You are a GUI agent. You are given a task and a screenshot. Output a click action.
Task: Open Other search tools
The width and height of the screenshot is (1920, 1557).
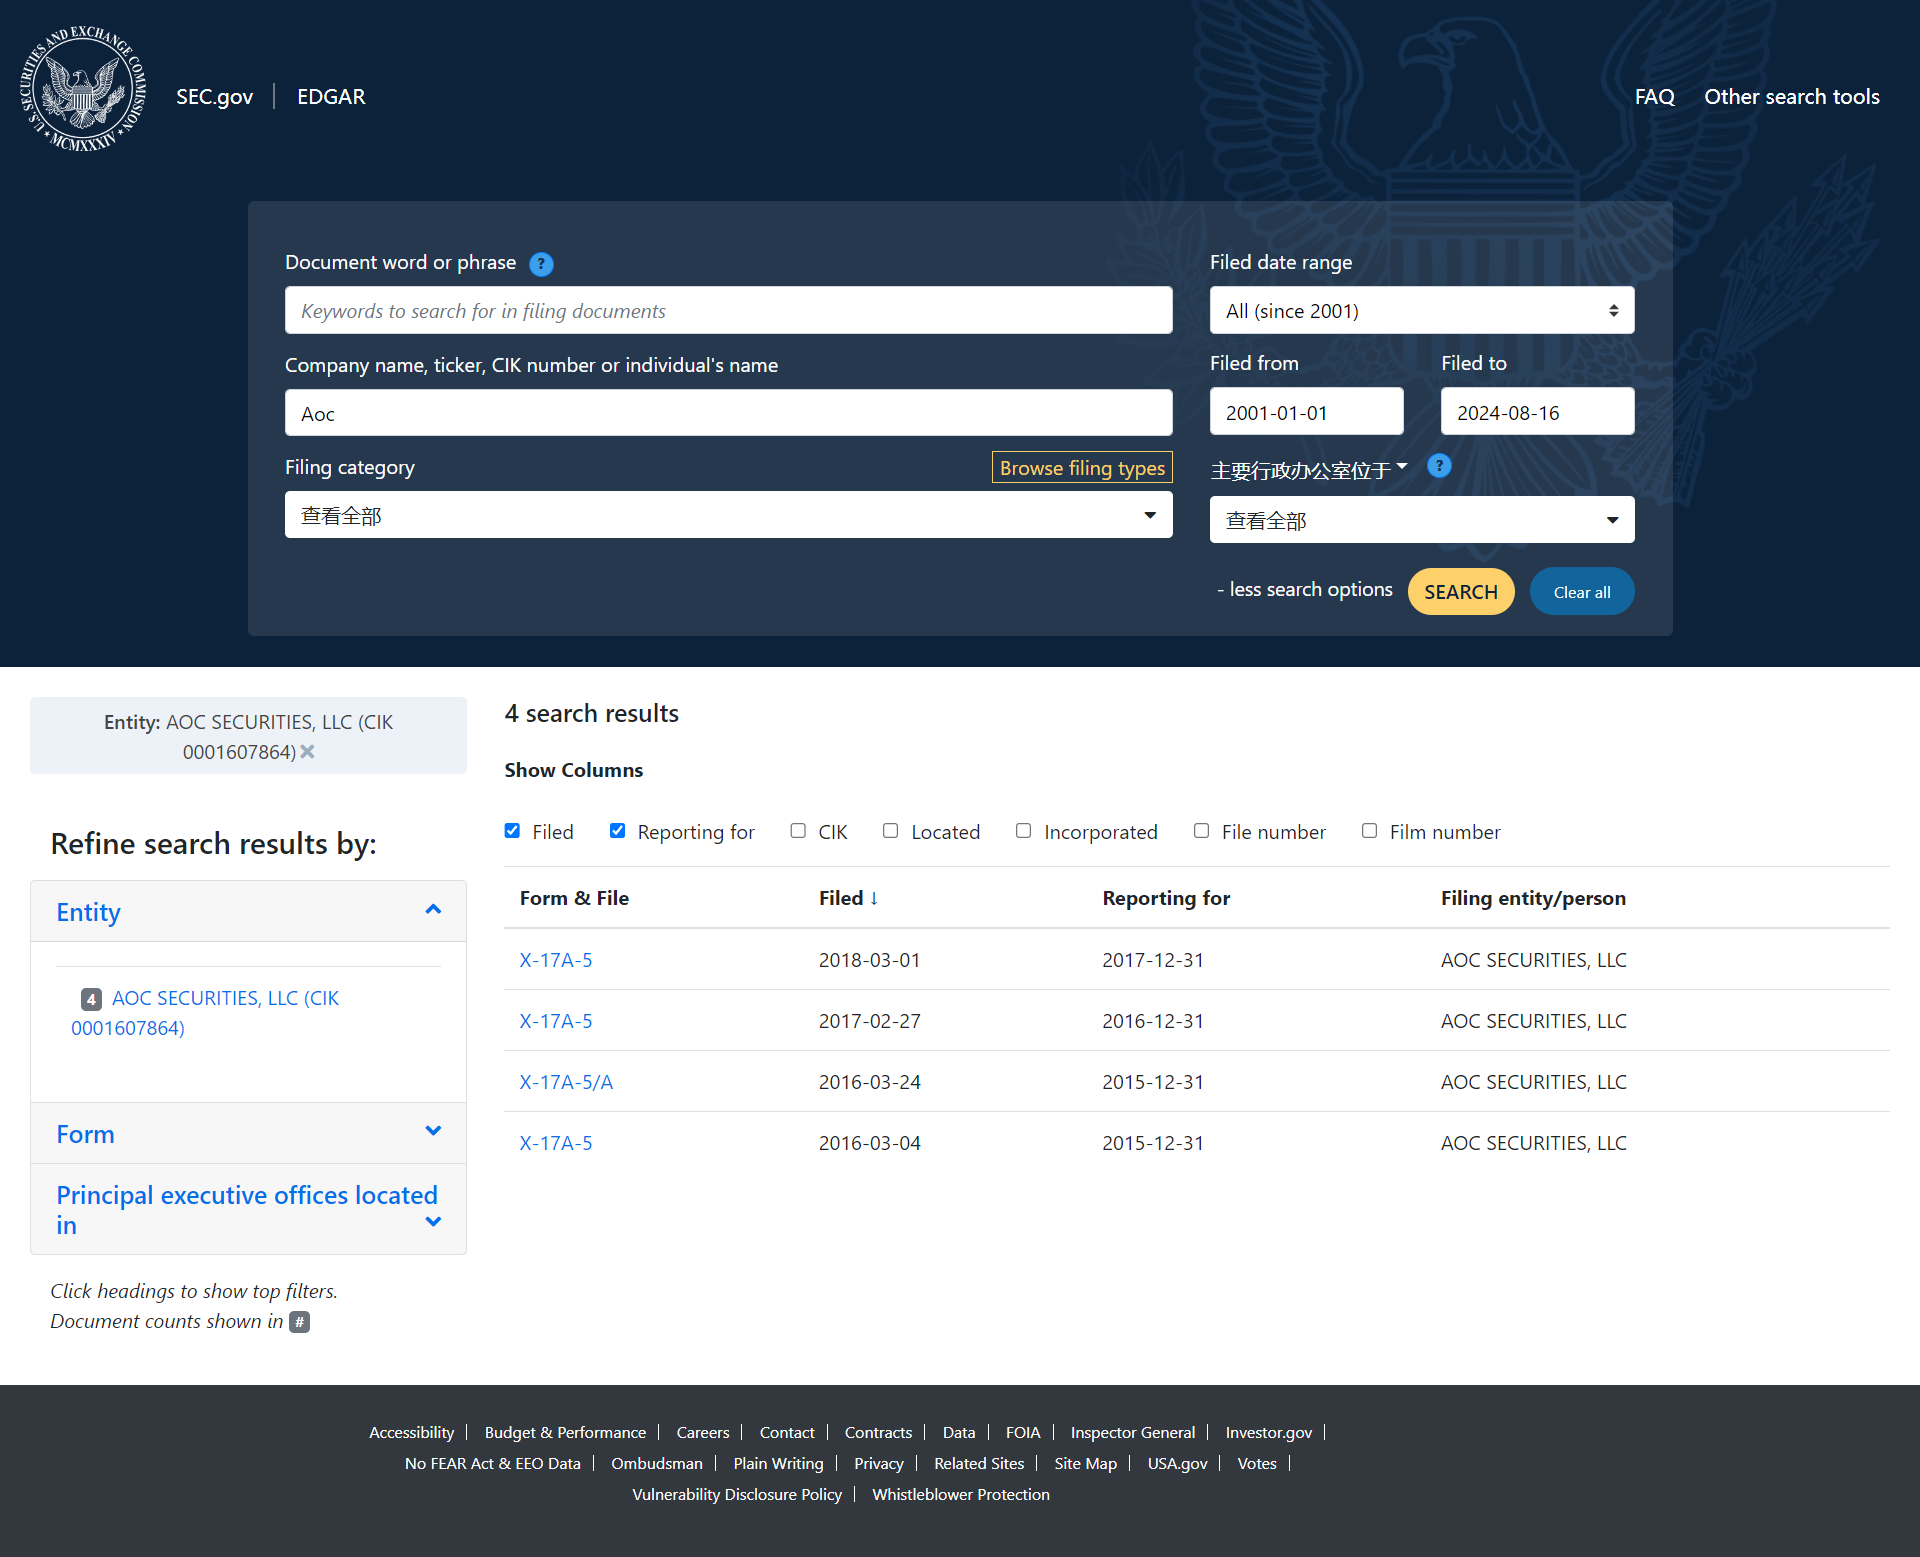pyautogui.click(x=1791, y=97)
